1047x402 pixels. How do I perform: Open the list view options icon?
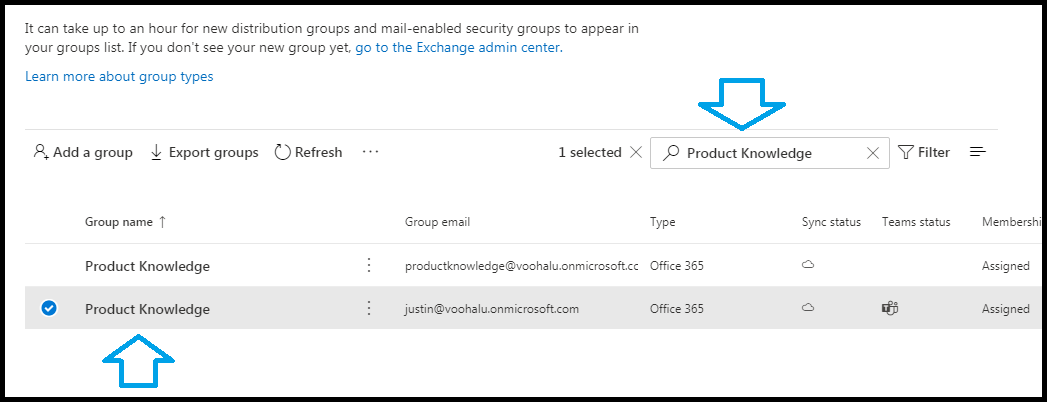pyautogui.click(x=978, y=152)
